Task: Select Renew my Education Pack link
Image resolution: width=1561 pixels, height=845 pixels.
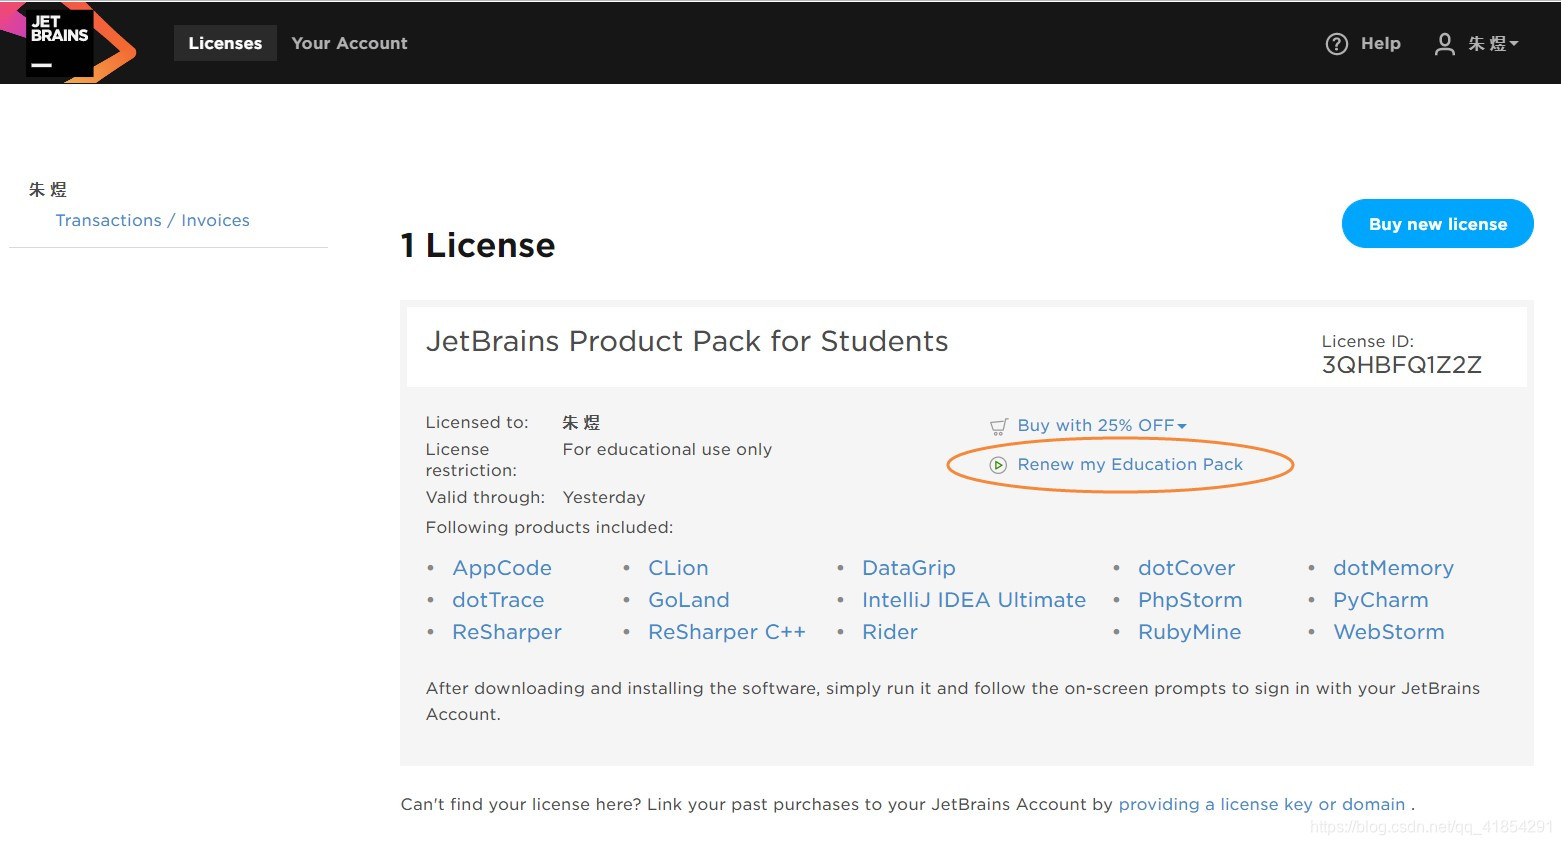Action: coord(1130,465)
